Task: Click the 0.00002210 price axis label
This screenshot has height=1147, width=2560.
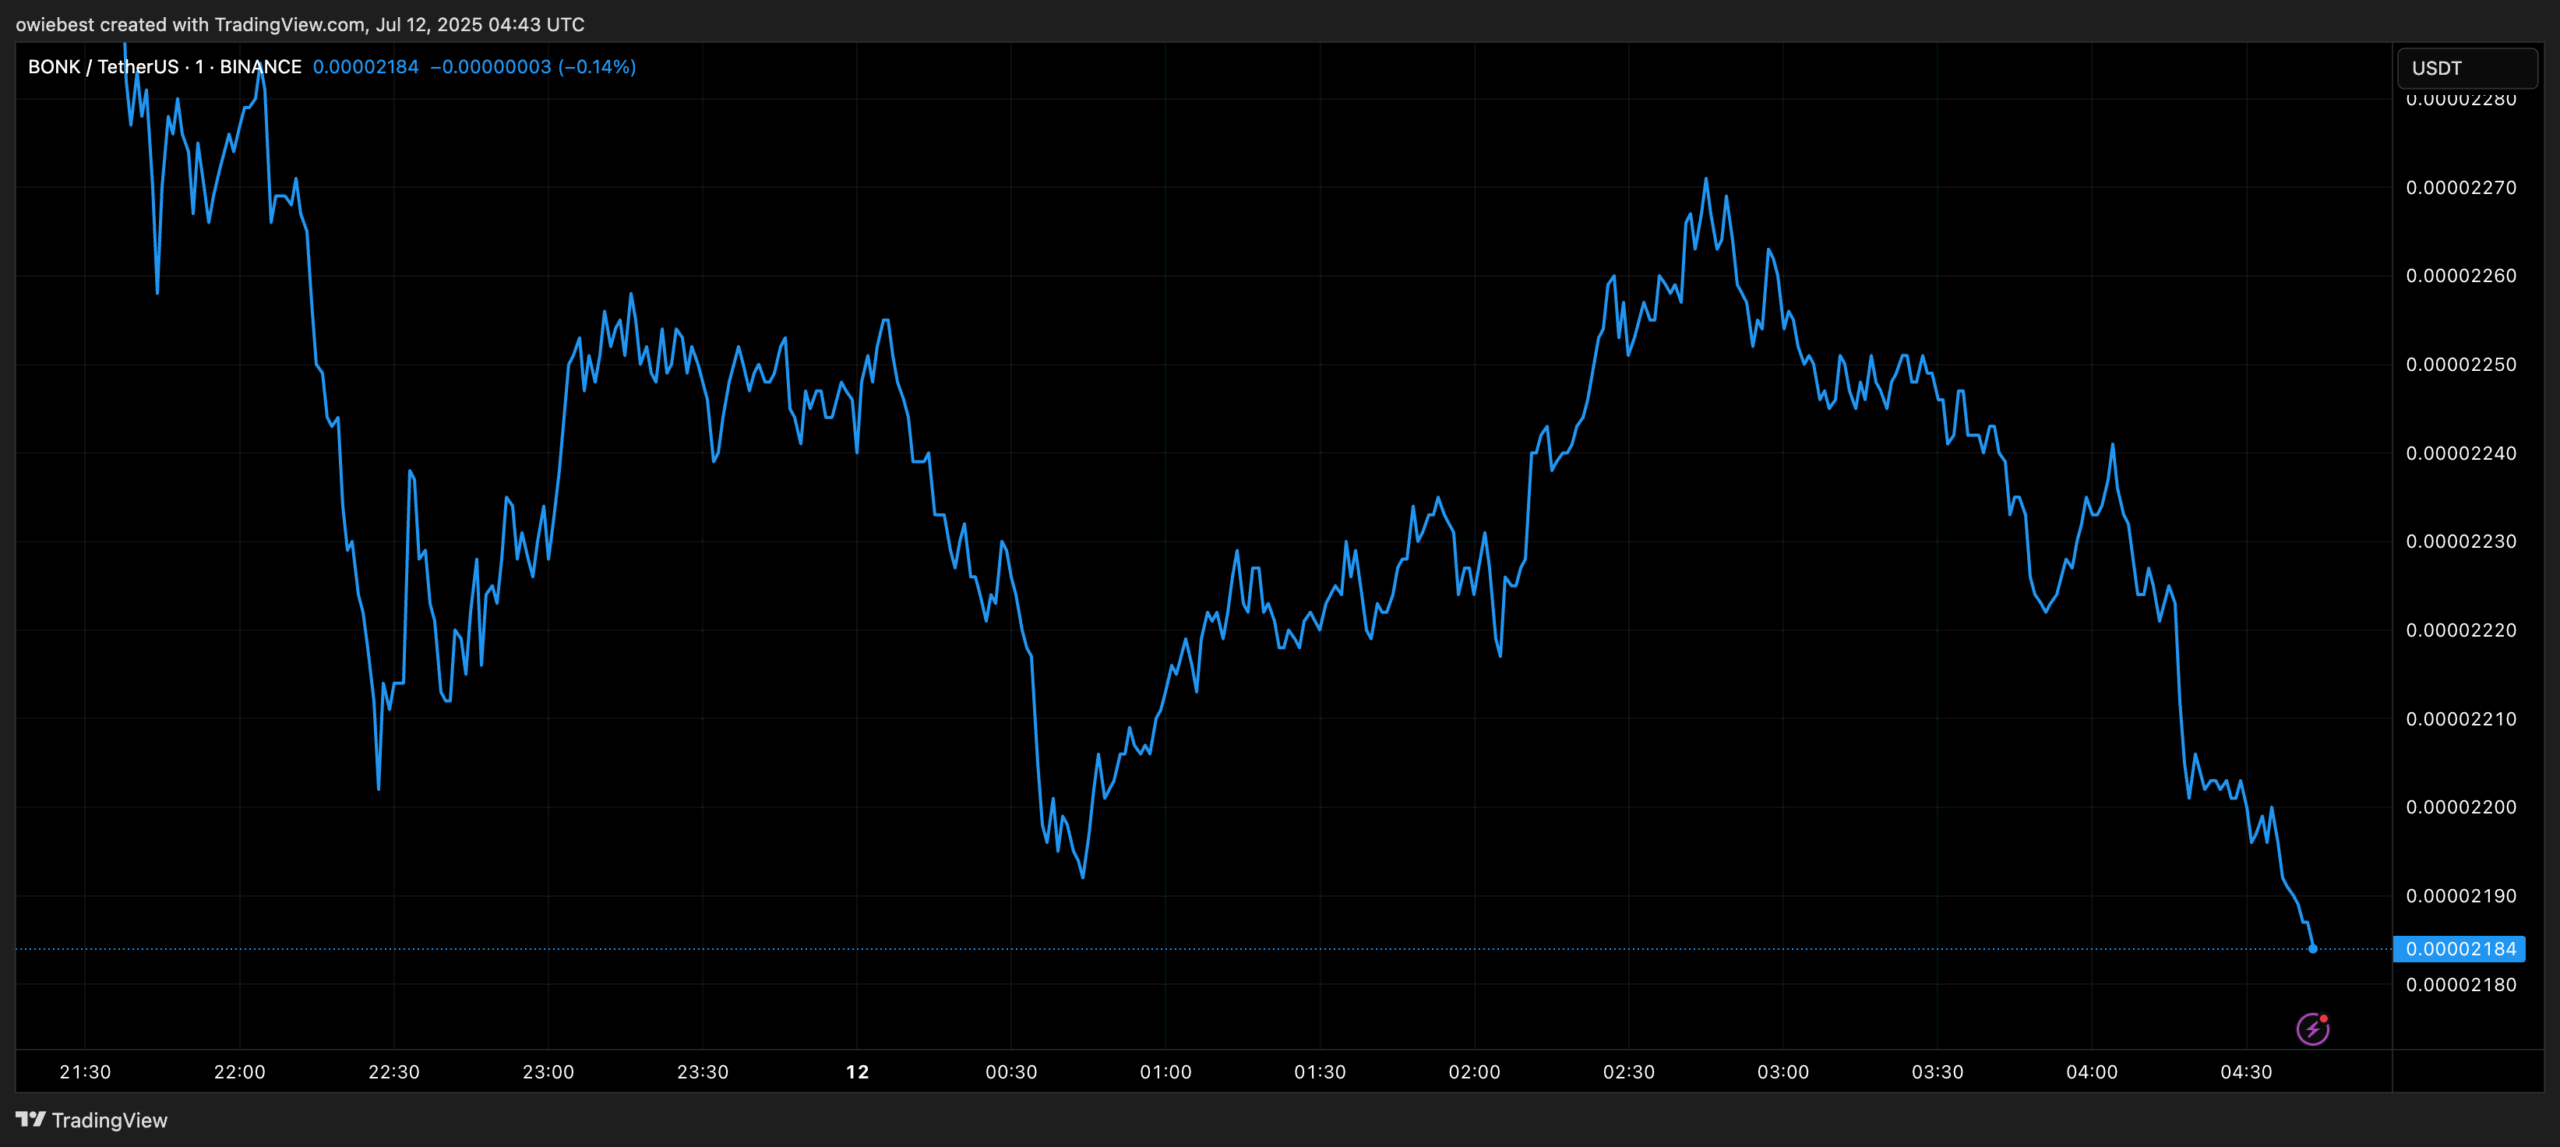Action: click(x=2461, y=719)
